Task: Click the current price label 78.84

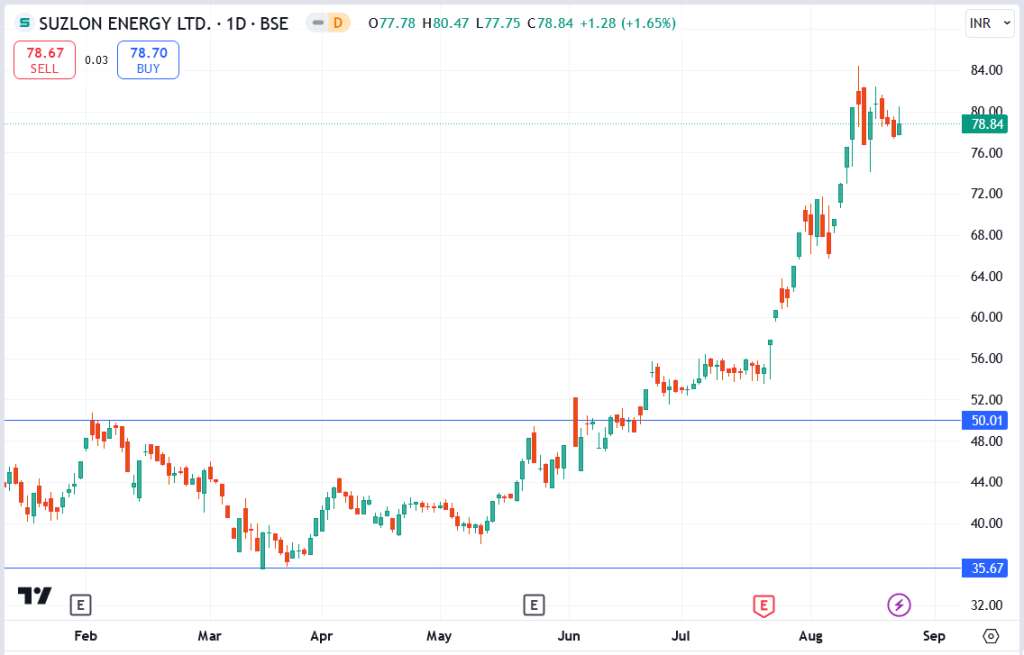Action: point(985,124)
